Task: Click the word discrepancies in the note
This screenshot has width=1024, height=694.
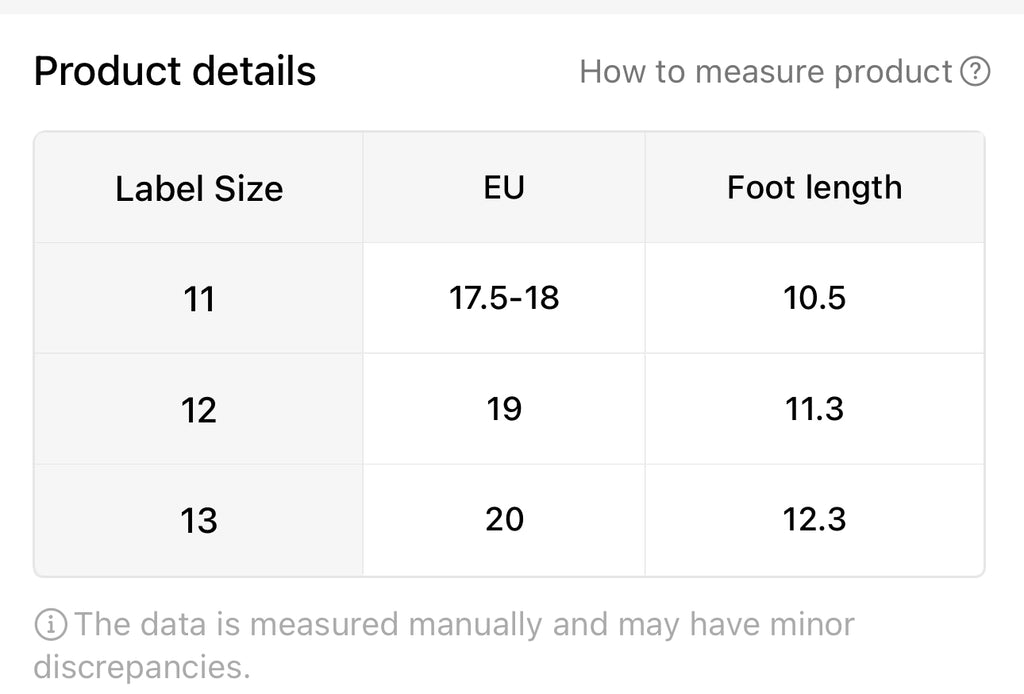Action: (x=142, y=667)
